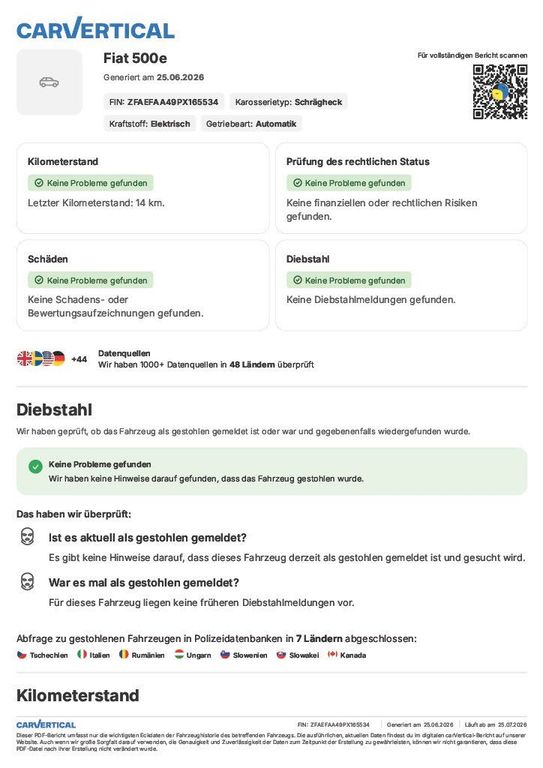Click the car placeholder thumbnail image
Viewport: 543px width, 768px height.
(49, 82)
